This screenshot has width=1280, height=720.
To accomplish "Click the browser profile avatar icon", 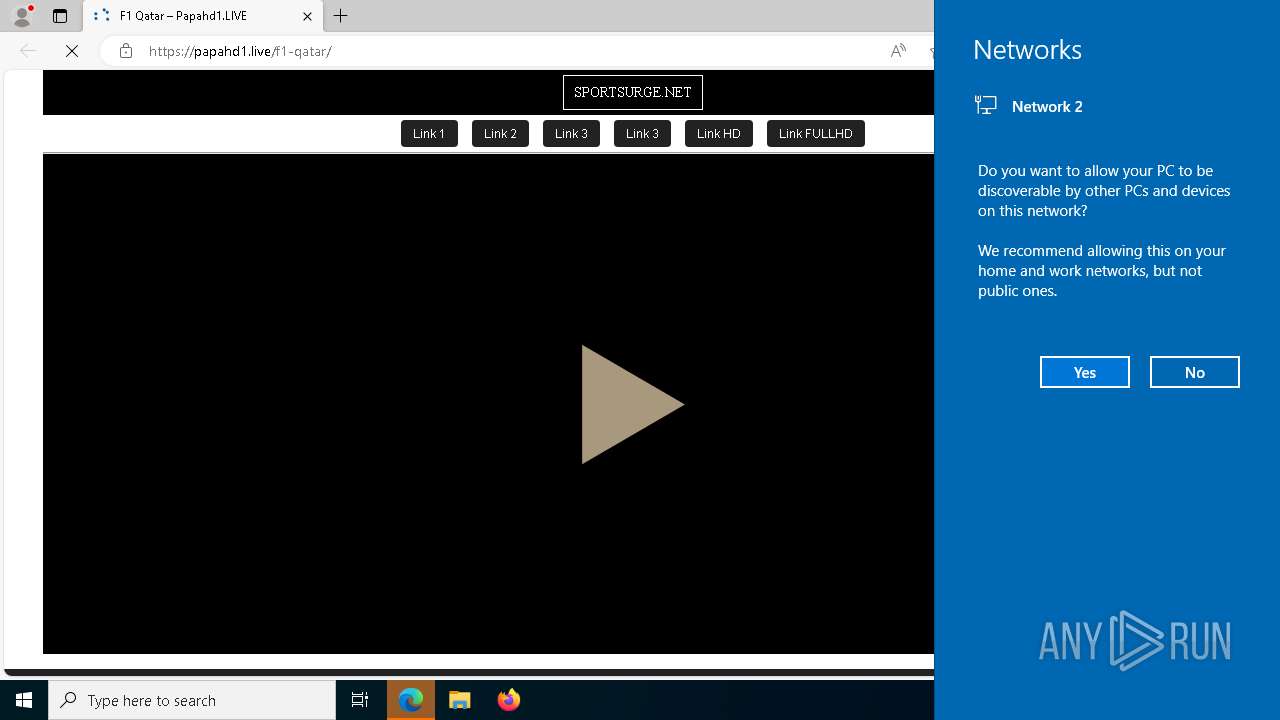I will pos(21,16).
